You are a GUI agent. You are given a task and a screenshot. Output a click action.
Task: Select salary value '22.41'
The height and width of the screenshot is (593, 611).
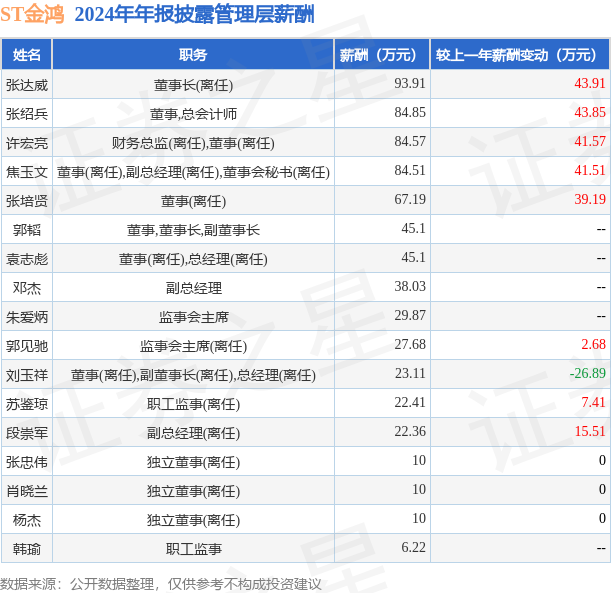(410, 402)
